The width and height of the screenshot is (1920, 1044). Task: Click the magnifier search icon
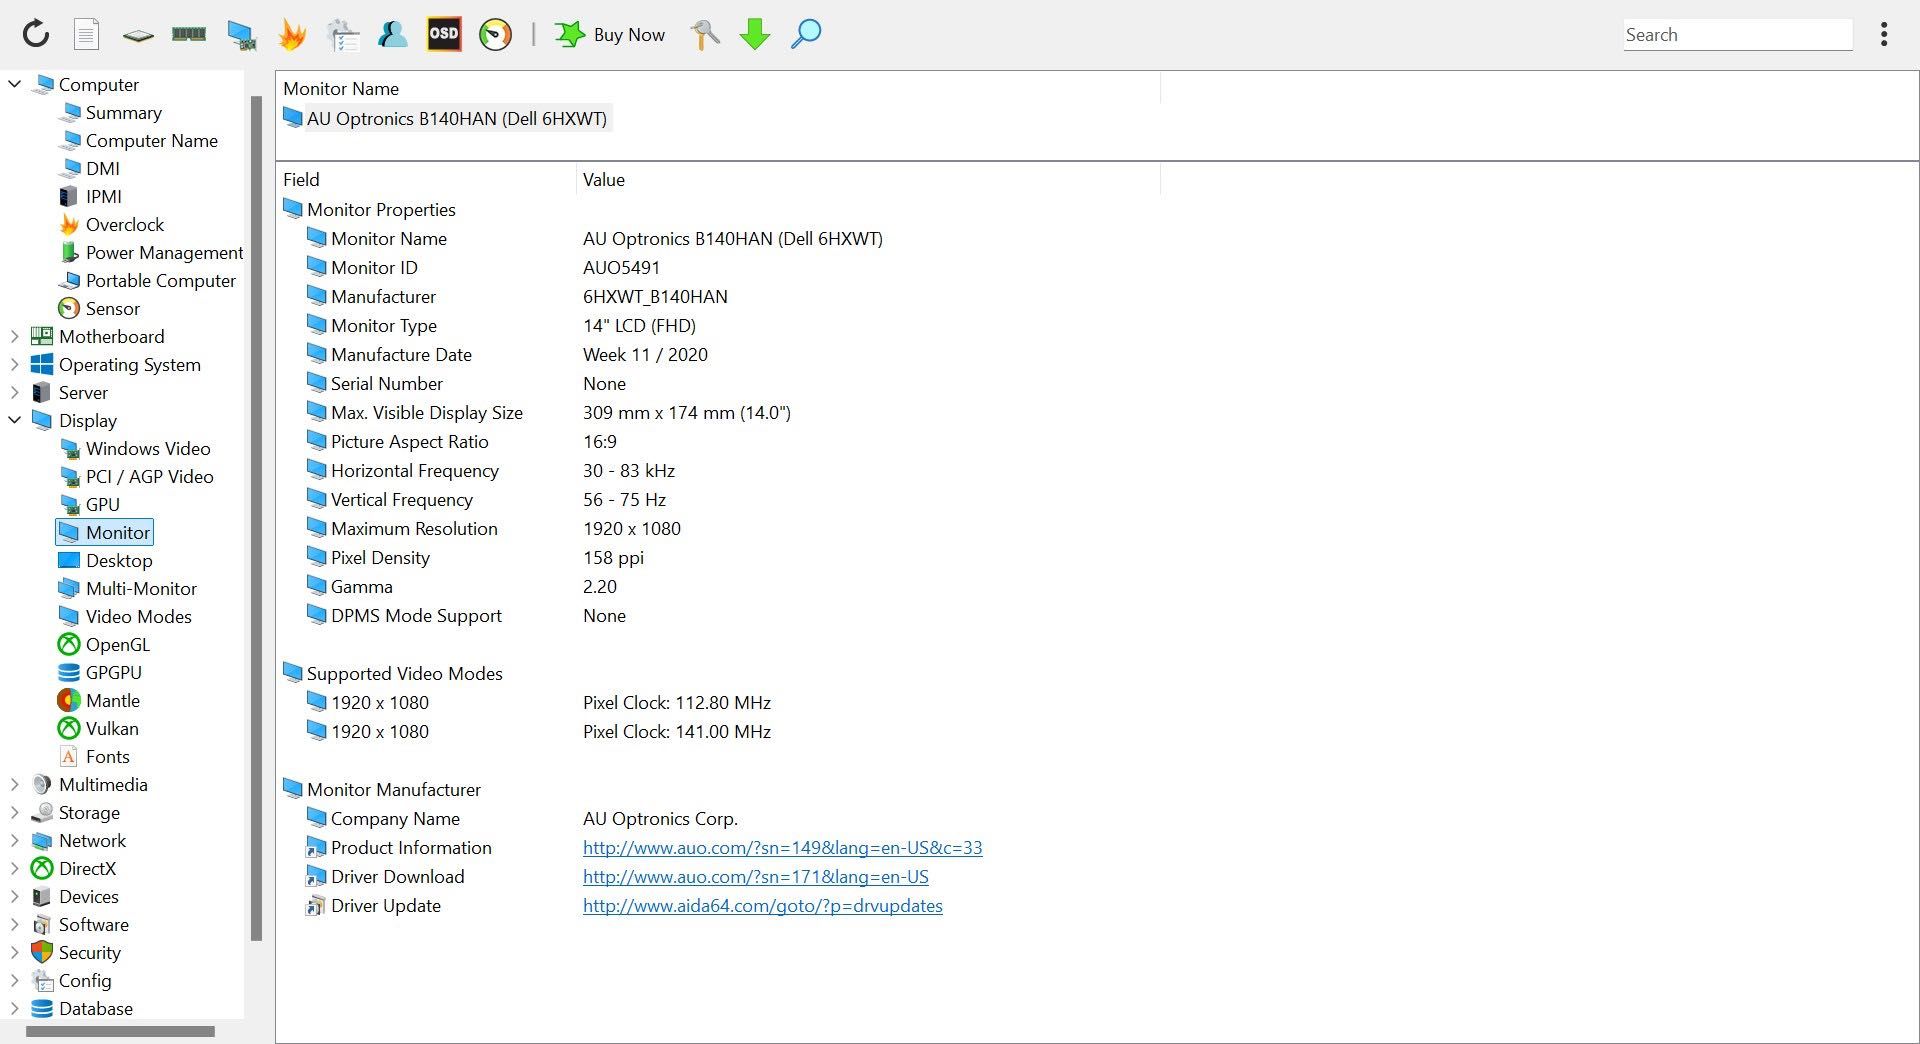[806, 34]
